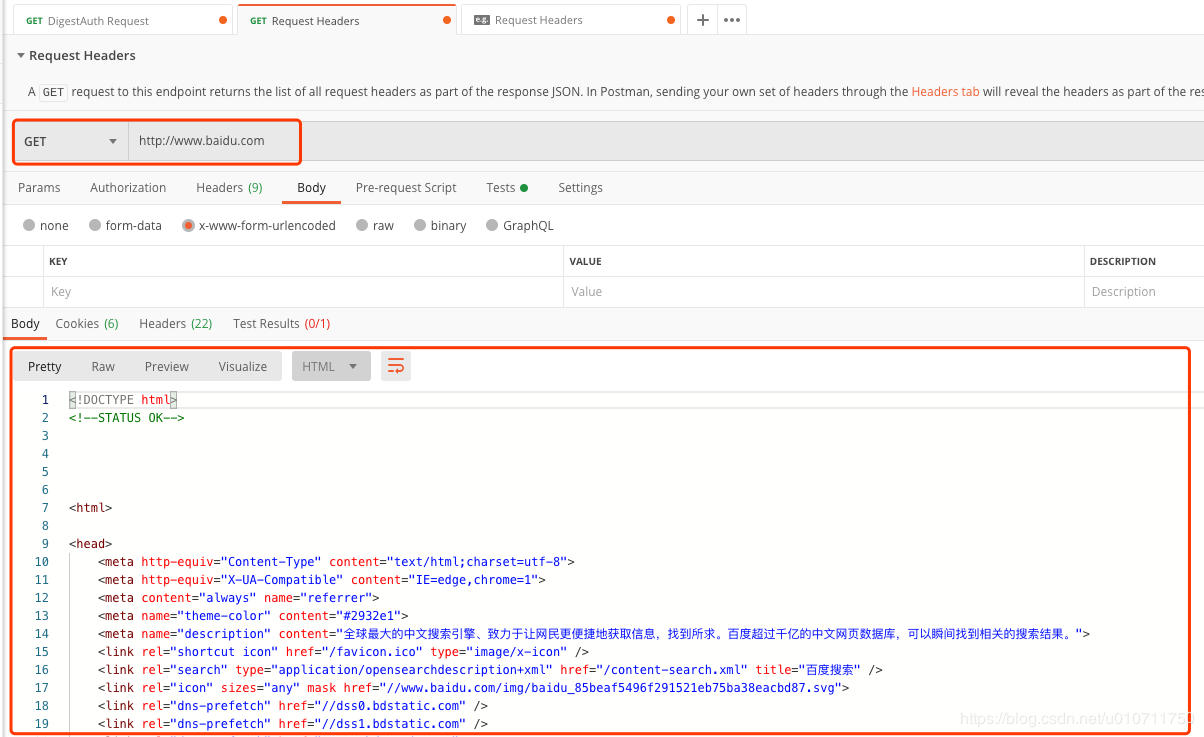Toggle line wrap icon in response toolbar

pyautogui.click(x=396, y=366)
